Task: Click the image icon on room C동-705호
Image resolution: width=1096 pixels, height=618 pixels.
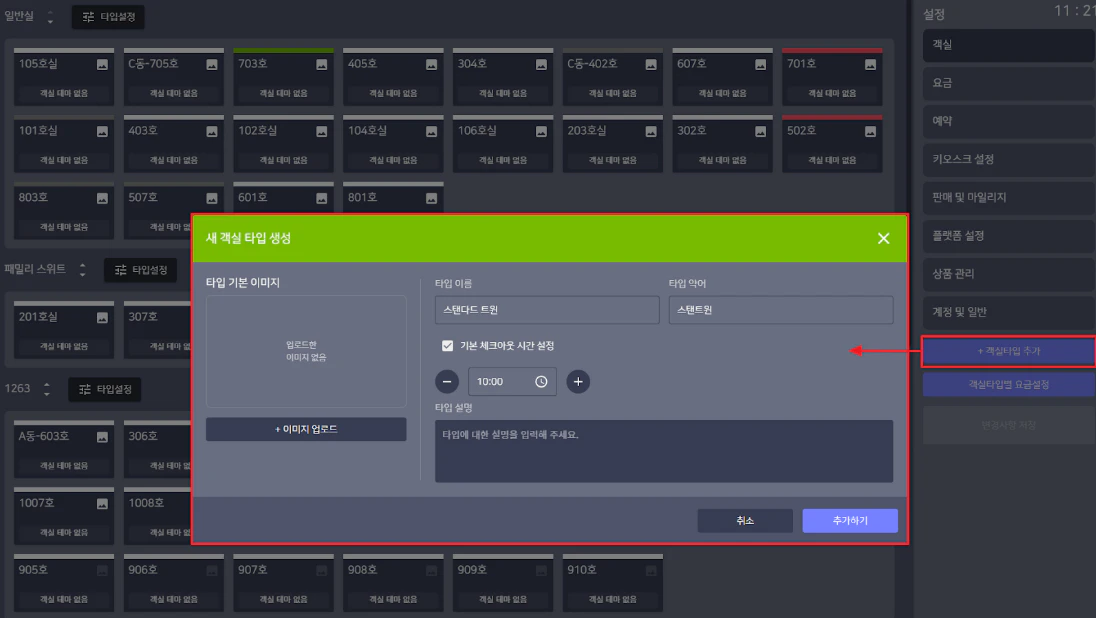Action: click(x=212, y=64)
